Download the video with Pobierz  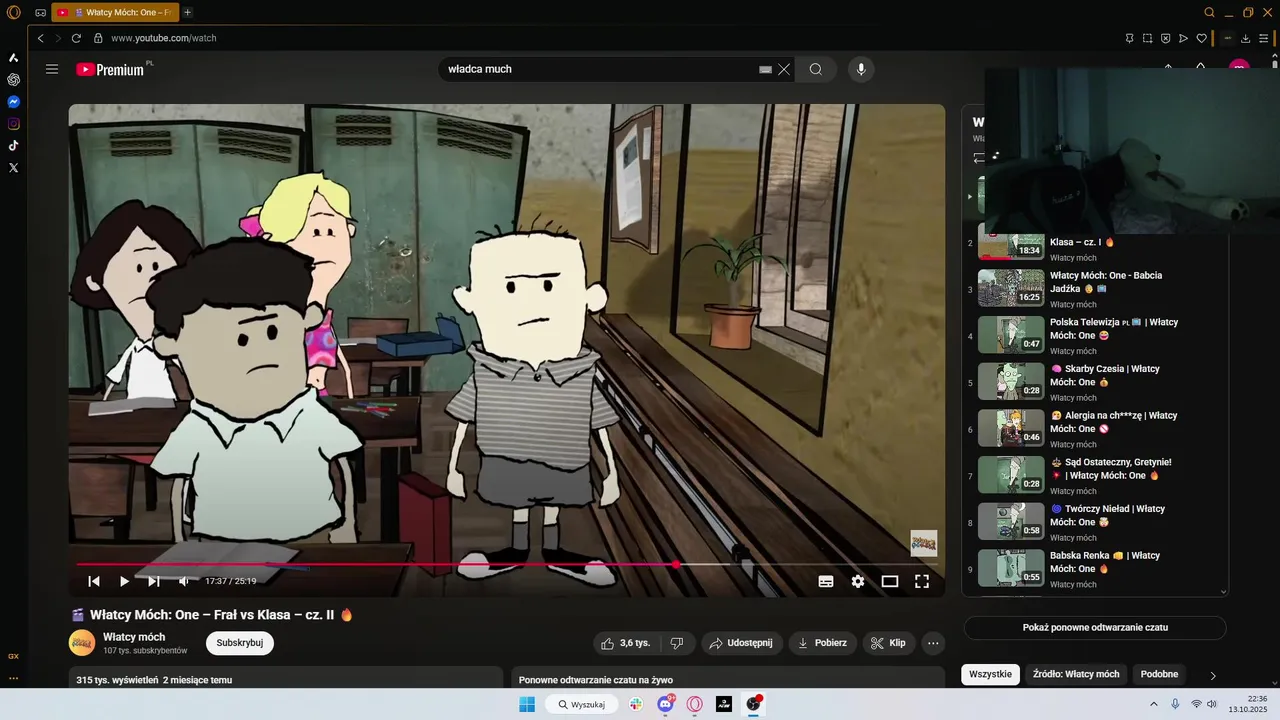[822, 643]
